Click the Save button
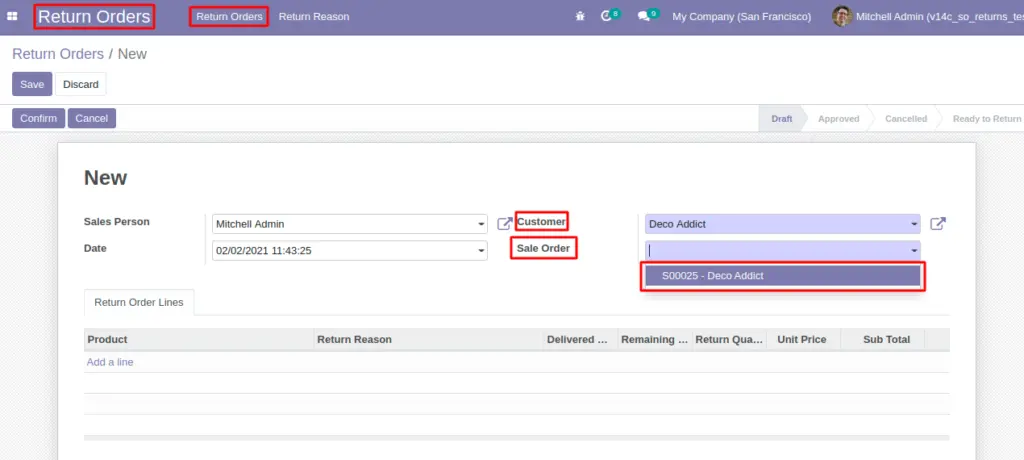1024x460 pixels. [32, 84]
